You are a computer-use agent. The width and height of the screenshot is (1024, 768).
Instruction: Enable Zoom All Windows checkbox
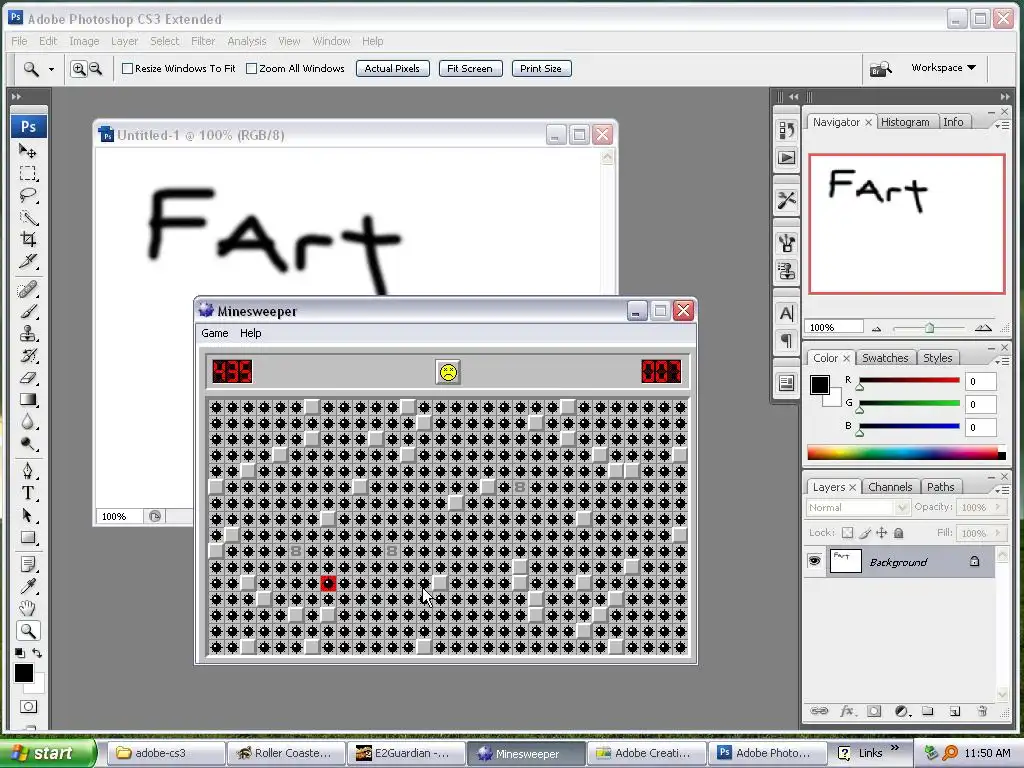[x=251, y=69]
